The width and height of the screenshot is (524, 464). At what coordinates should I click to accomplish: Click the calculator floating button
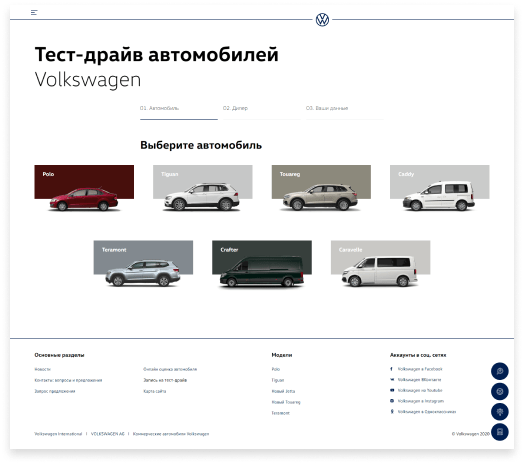coord(500,432)
